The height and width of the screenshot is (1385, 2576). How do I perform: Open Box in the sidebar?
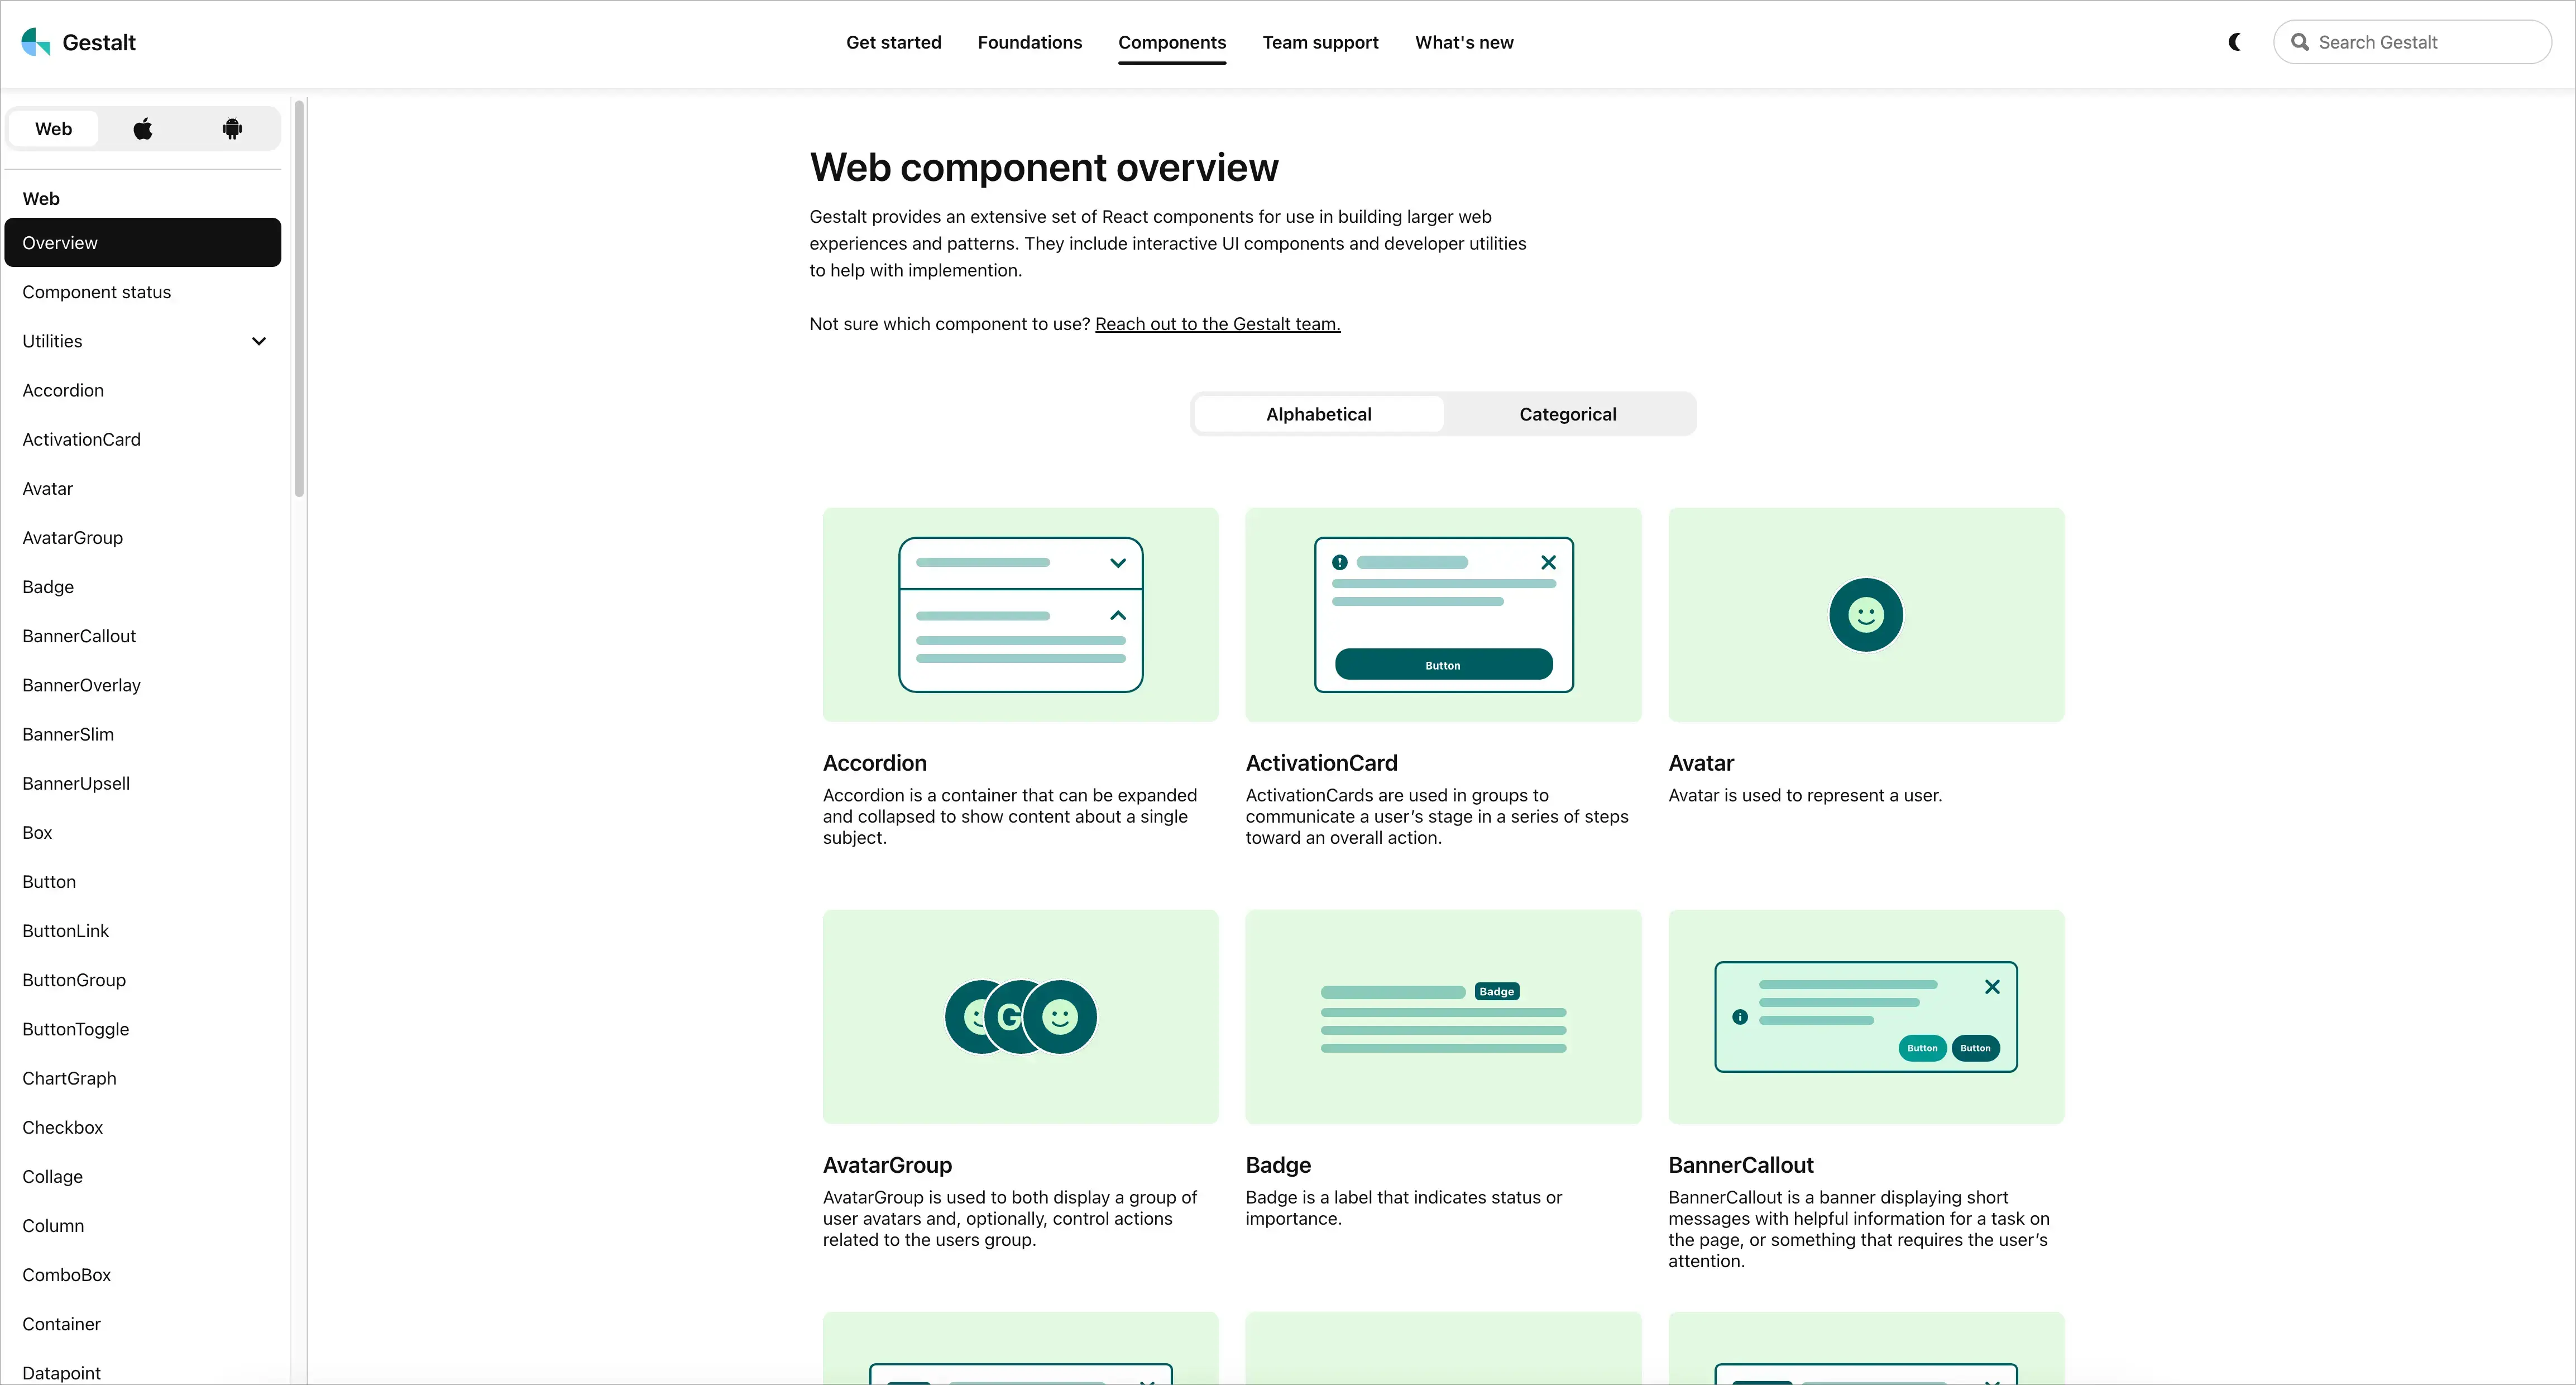click(x=143, y=832)
